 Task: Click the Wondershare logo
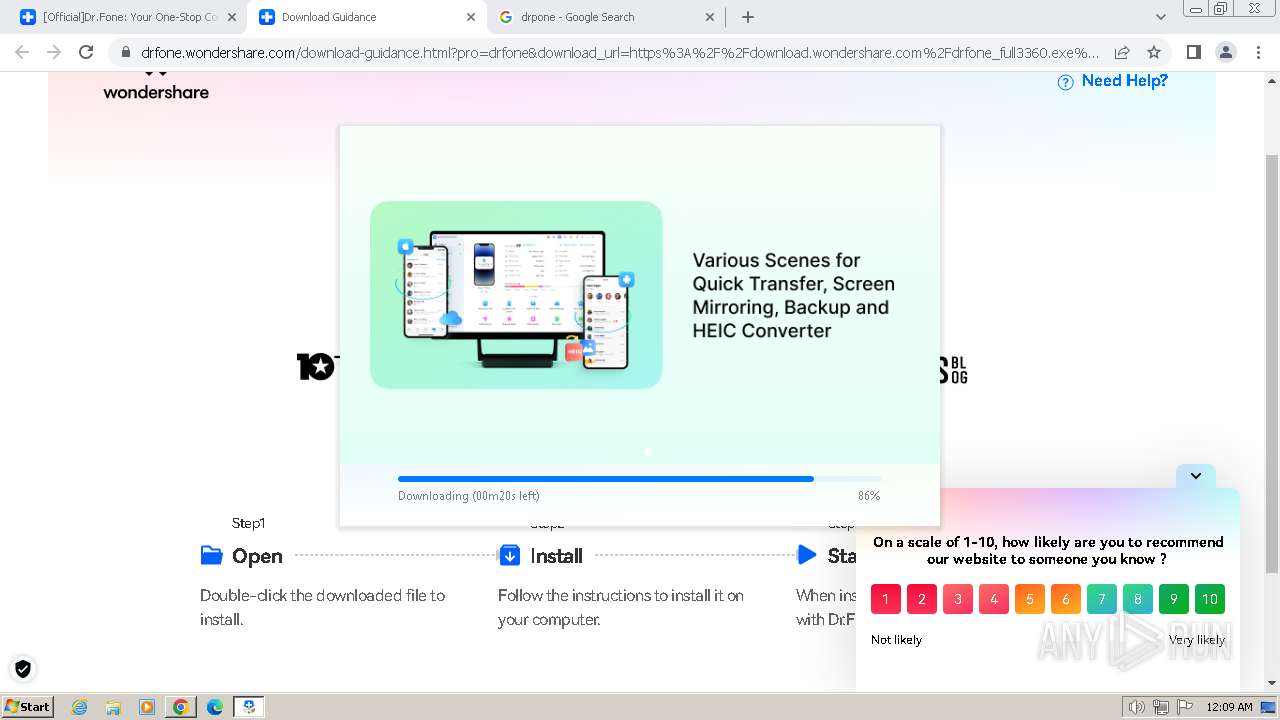(x=156, y=86)
